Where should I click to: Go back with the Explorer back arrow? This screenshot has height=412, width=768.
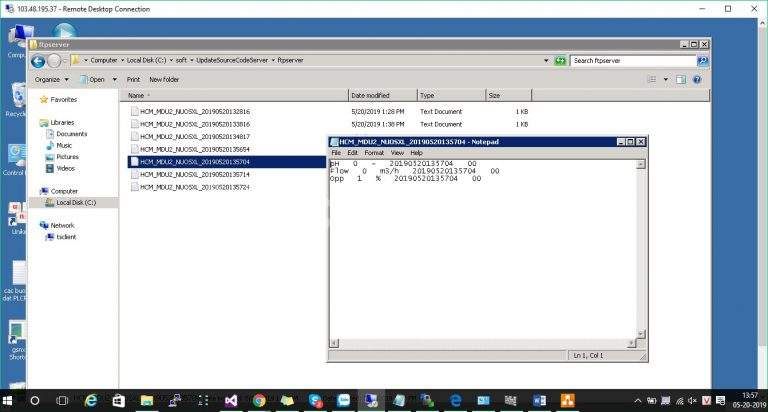coord(38,61)
